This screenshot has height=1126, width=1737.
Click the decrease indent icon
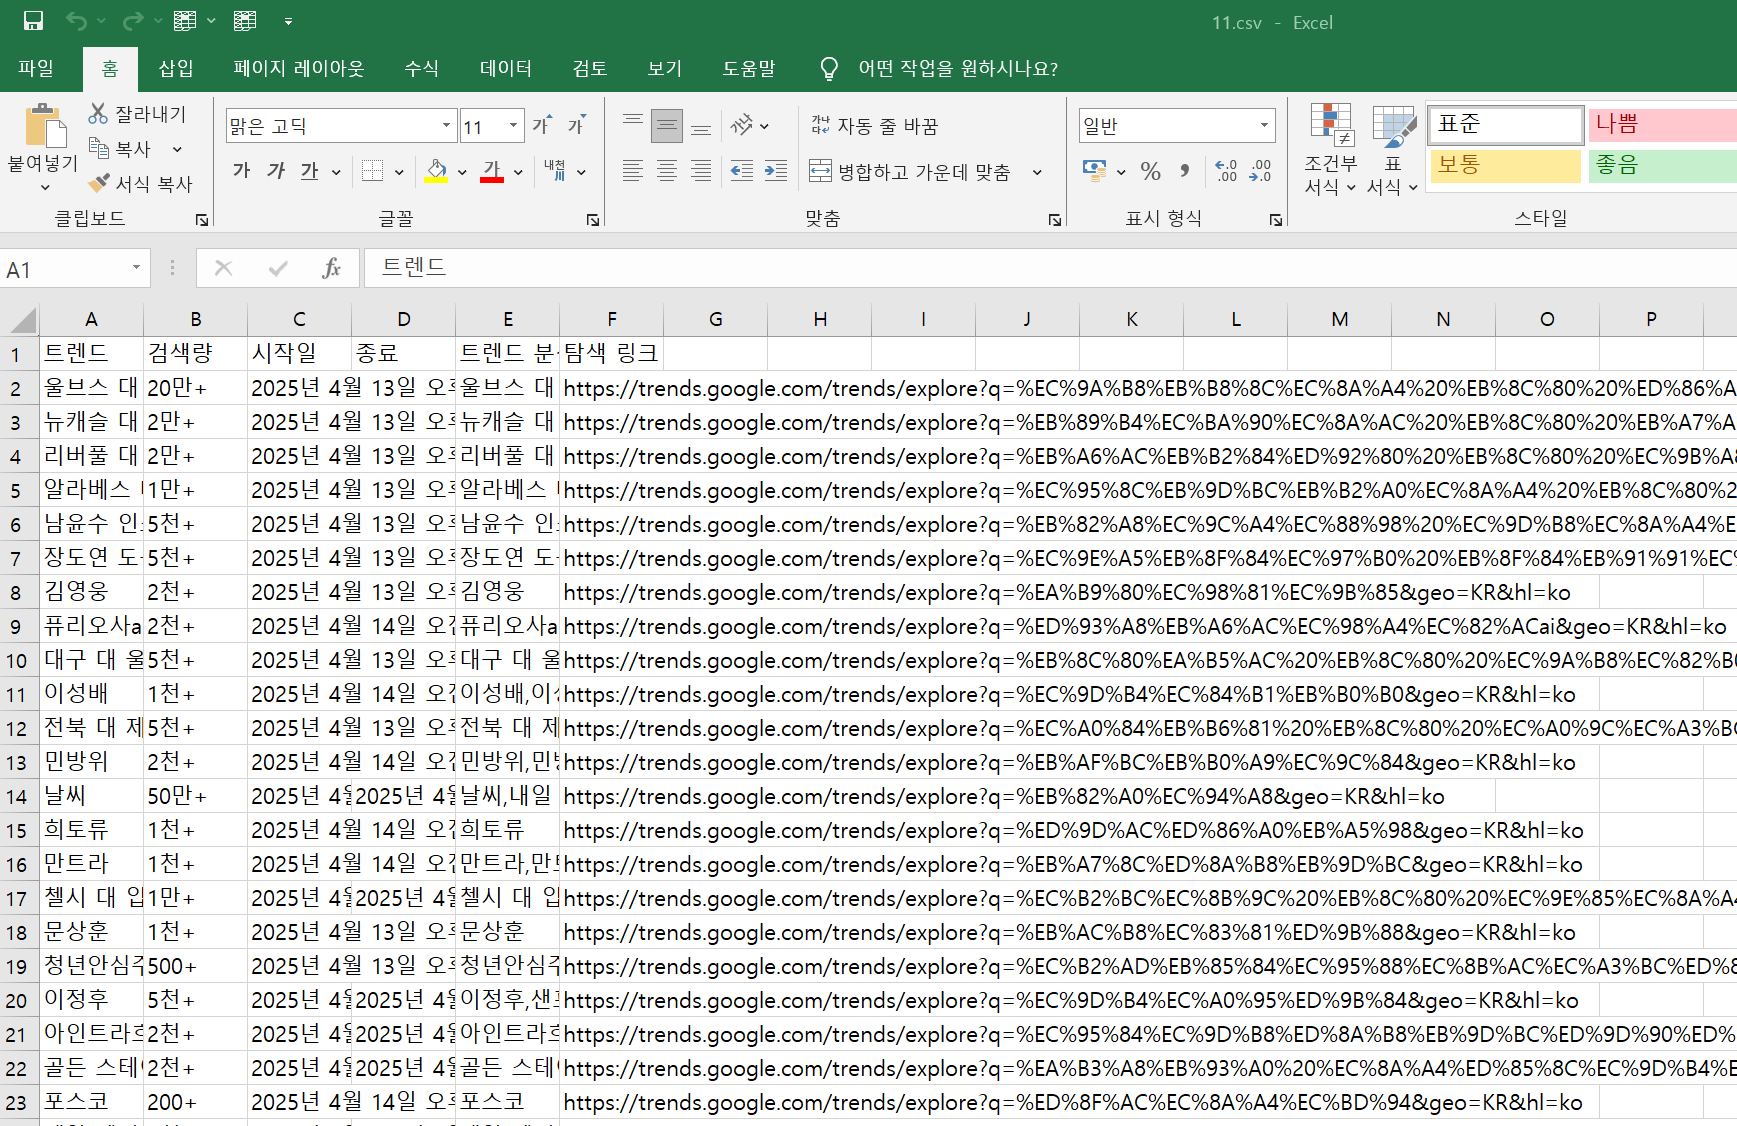tap(742, 171)
